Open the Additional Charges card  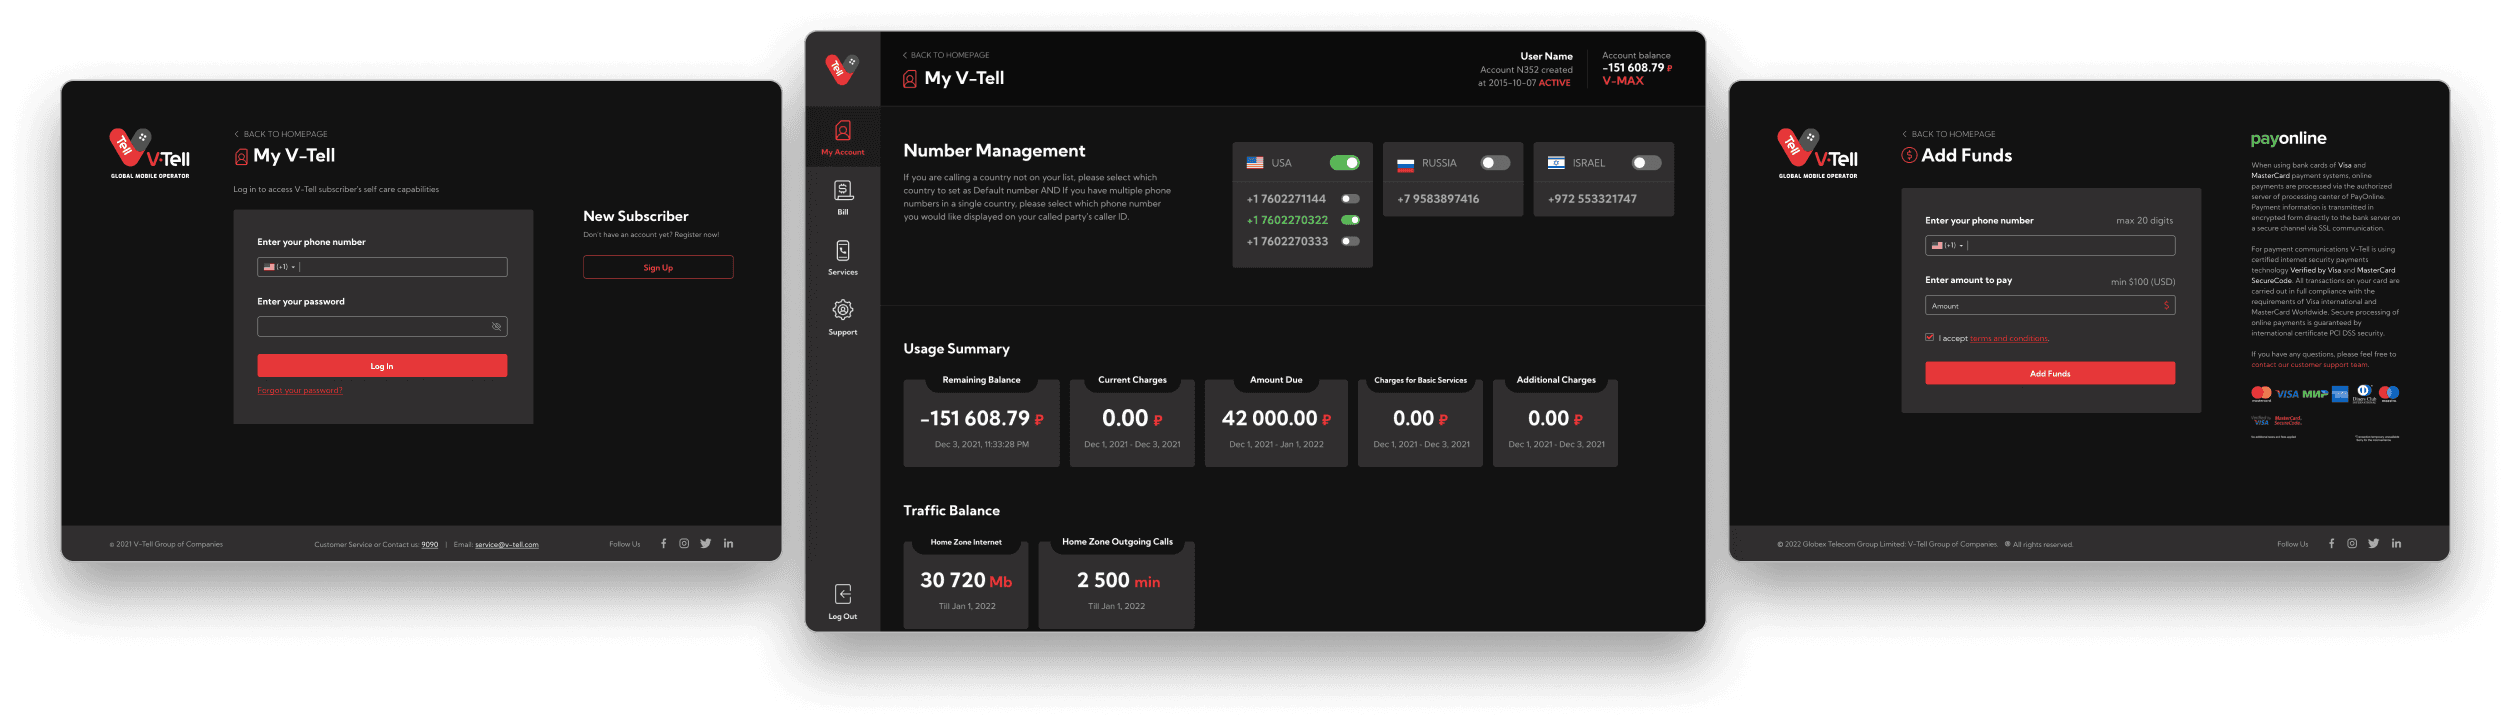1555,422
